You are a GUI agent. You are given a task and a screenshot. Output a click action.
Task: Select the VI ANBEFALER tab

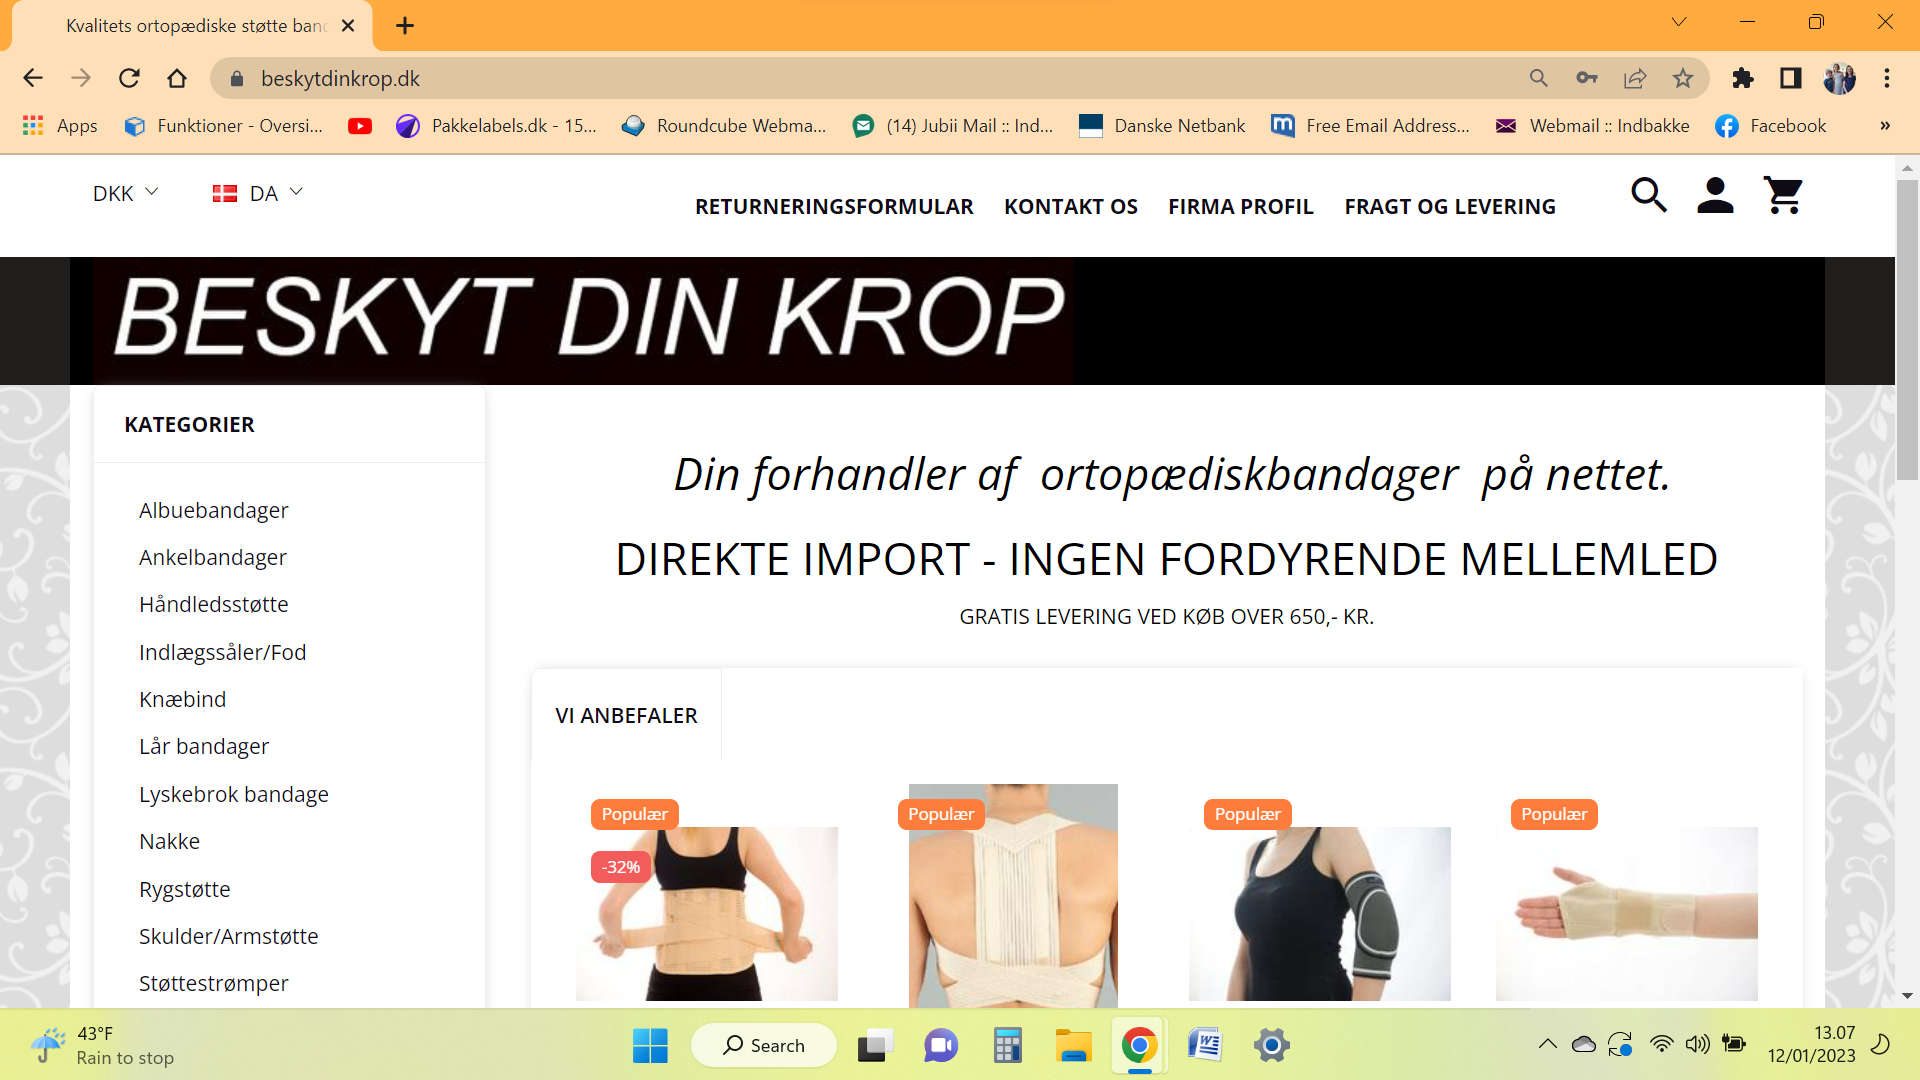626,716
